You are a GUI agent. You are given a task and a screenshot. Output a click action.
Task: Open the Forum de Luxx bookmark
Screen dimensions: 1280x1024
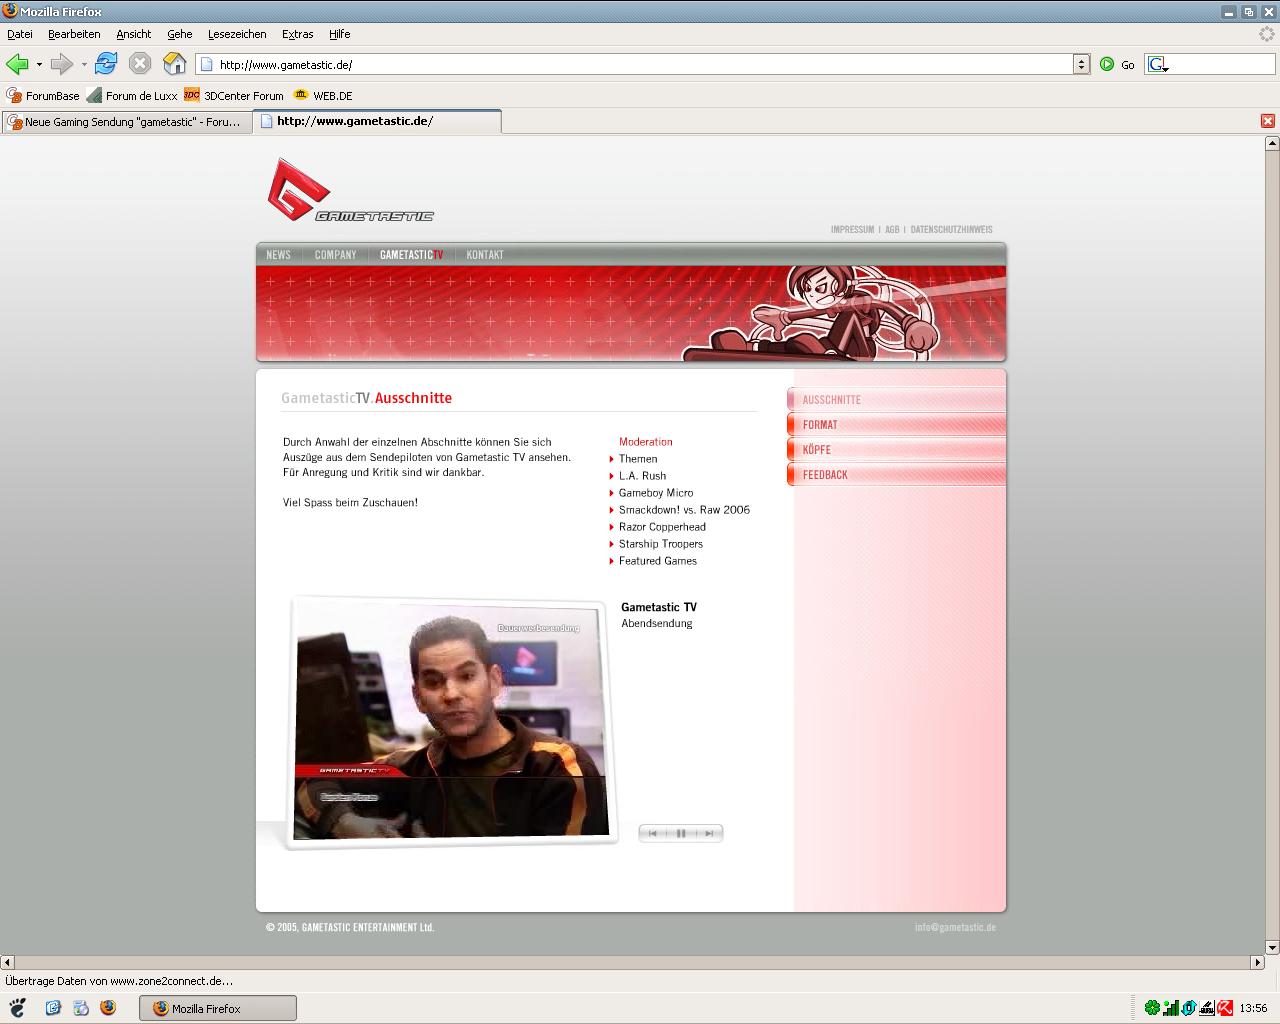132,96
